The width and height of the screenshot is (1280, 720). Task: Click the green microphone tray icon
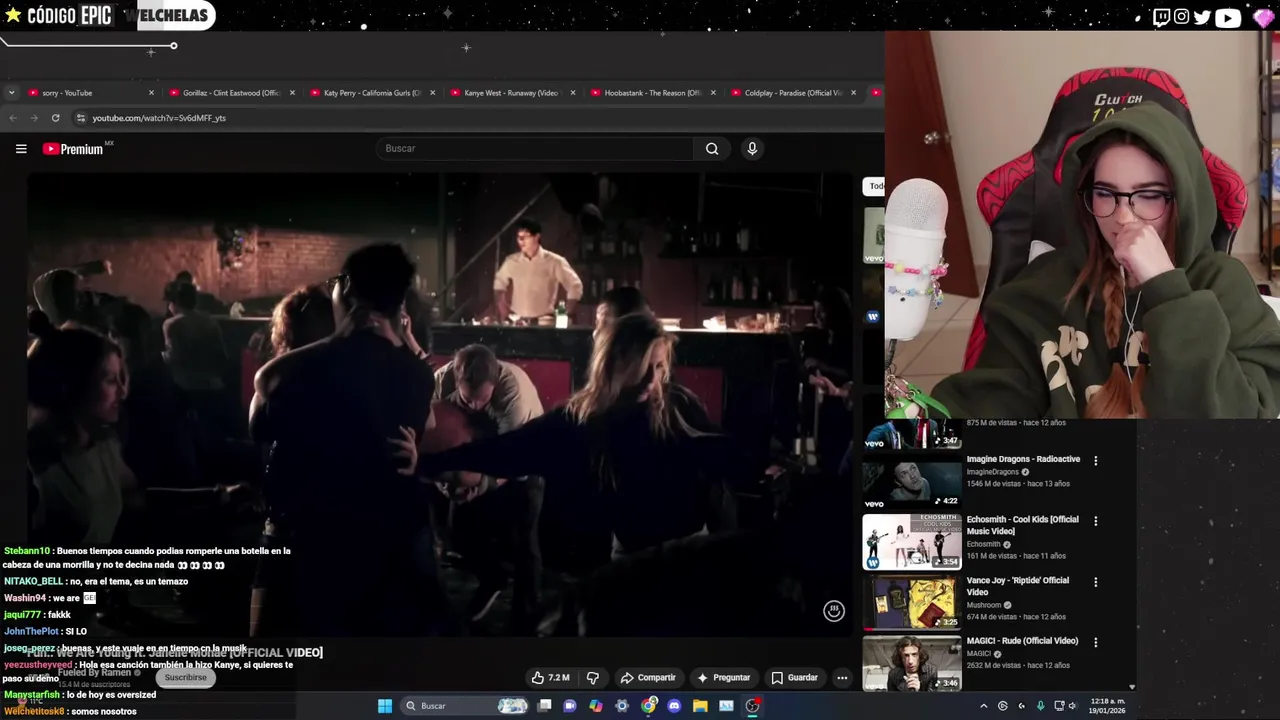click(1040, 706)
